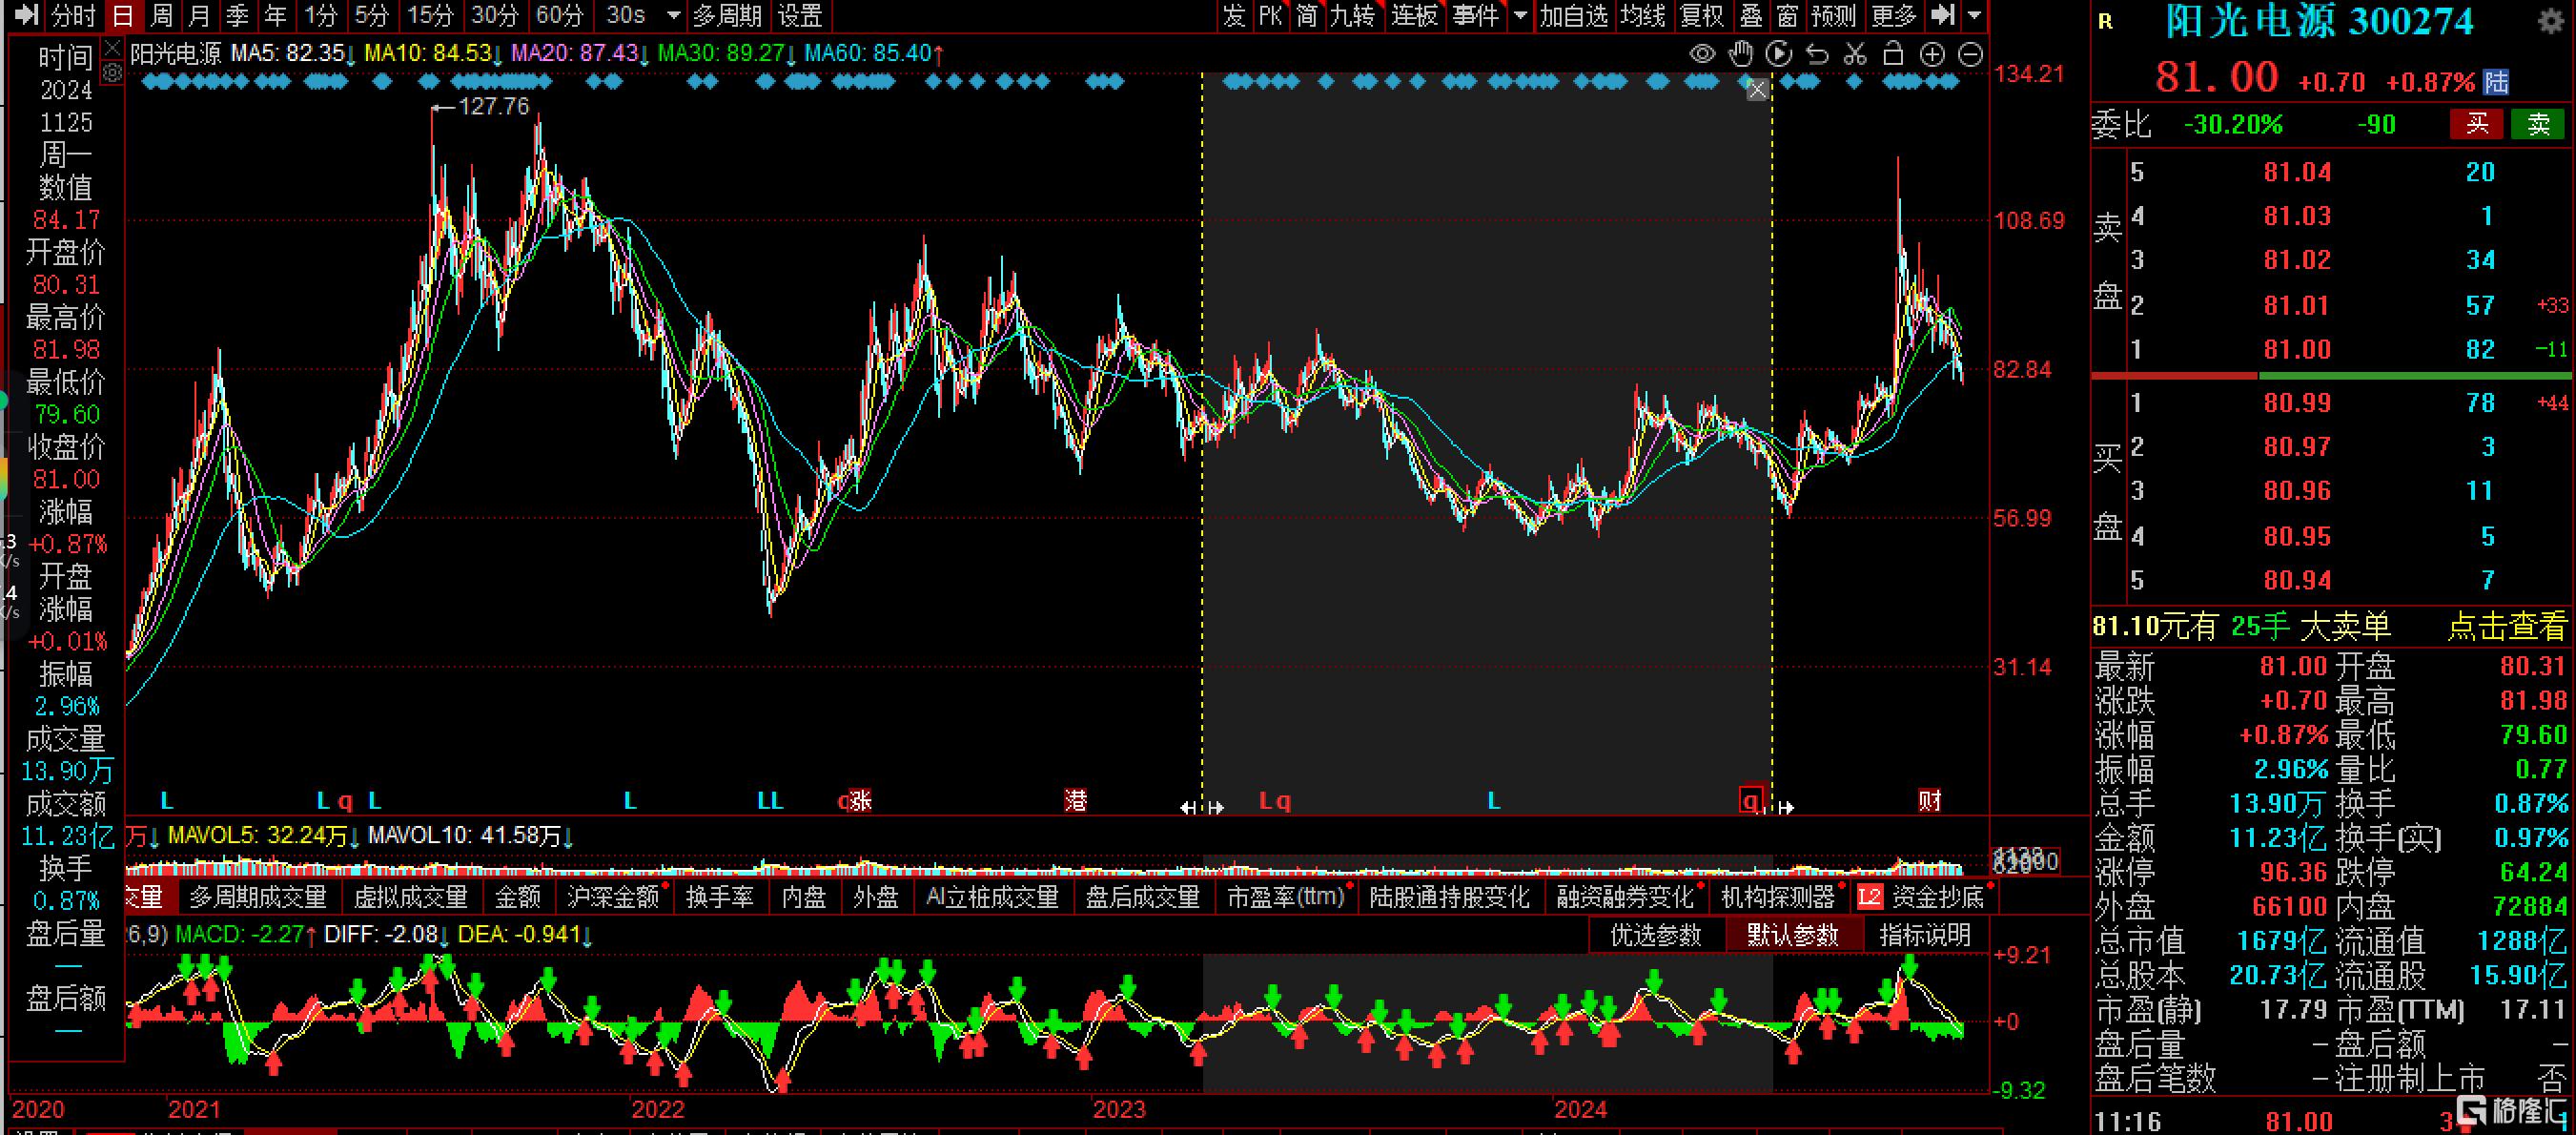2576x1135 pixels.
Task: Select the 机构探测器 indicator tab
Action: pyautogui.click(x=1779, y=897)
